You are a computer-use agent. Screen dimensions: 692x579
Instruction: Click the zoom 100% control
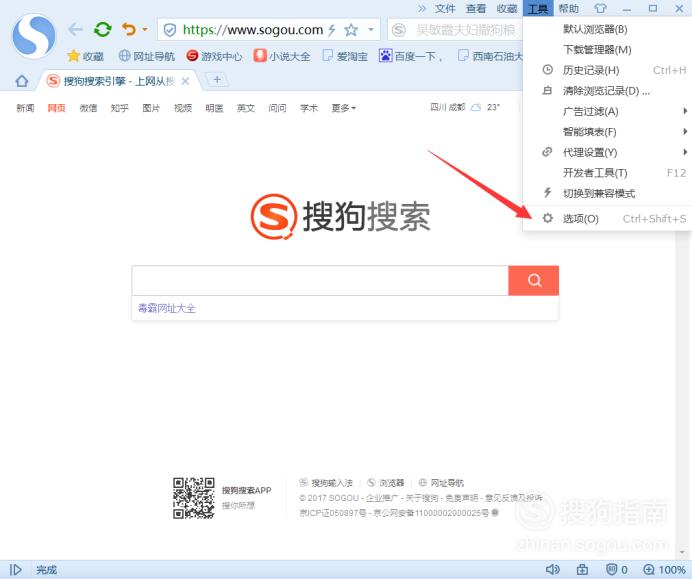coord(664,570)
